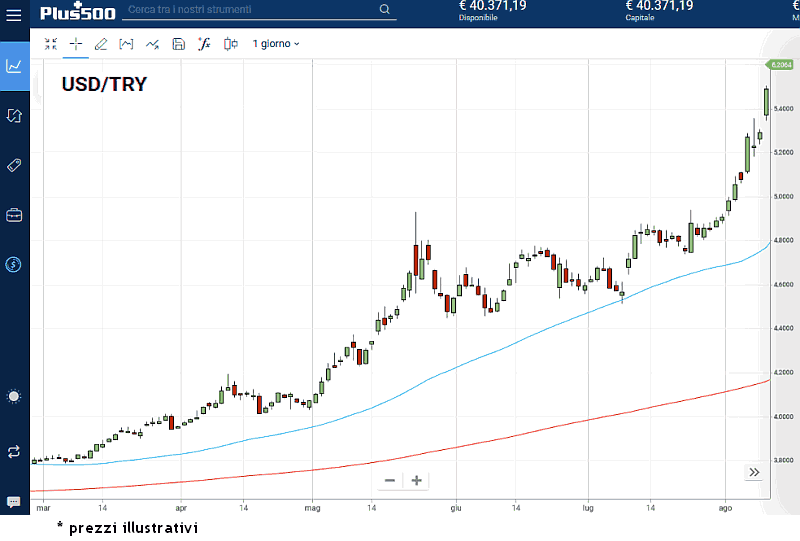Click the line comparison tool icon
The image size is (800, 541).
152,44
